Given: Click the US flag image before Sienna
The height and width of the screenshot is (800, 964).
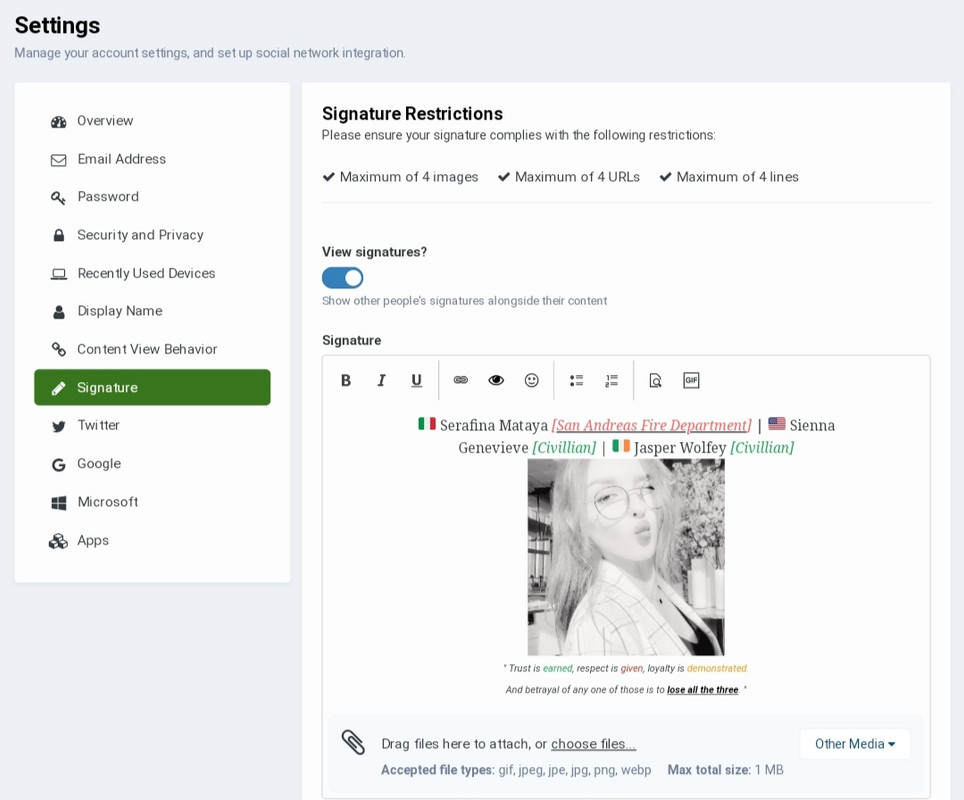Looking at the screenshot, I should click(777, 424).
